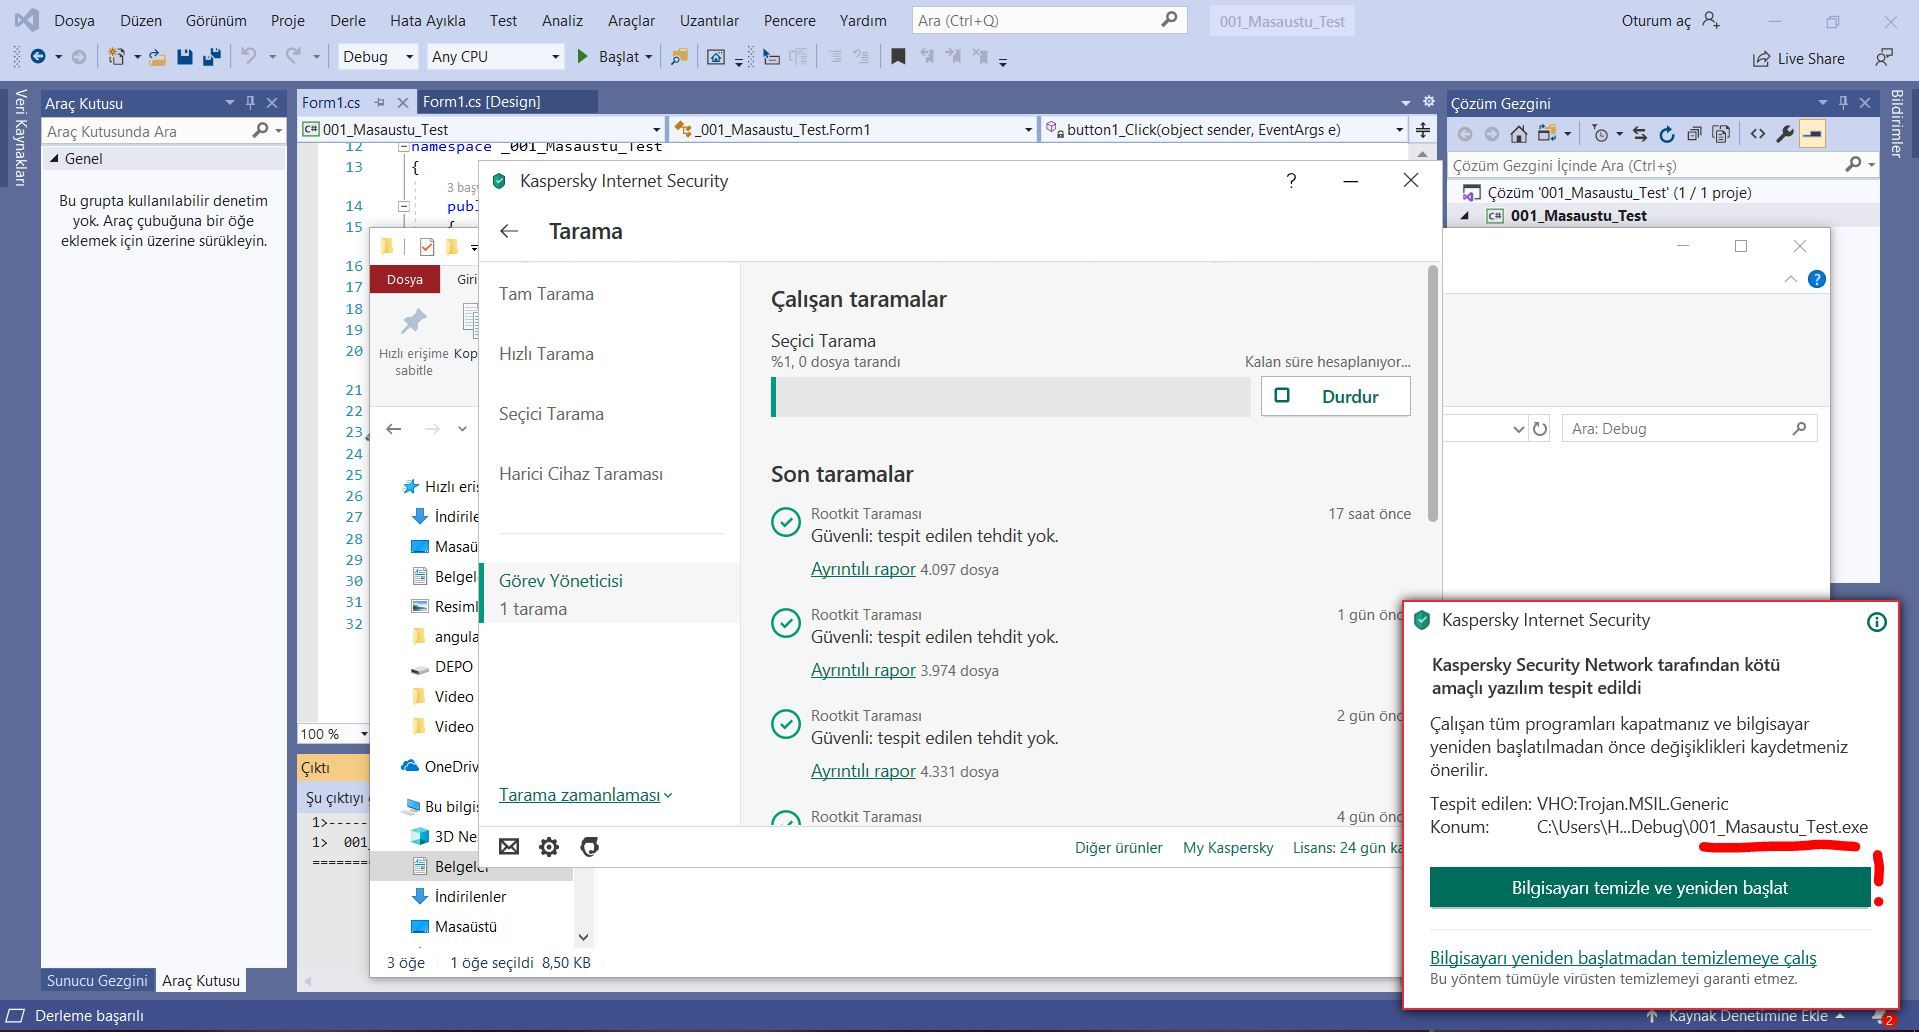Open the Debug configuration dropdown
The image size is (1919, 1032).
pyautogui.click(x=378, y=57)
